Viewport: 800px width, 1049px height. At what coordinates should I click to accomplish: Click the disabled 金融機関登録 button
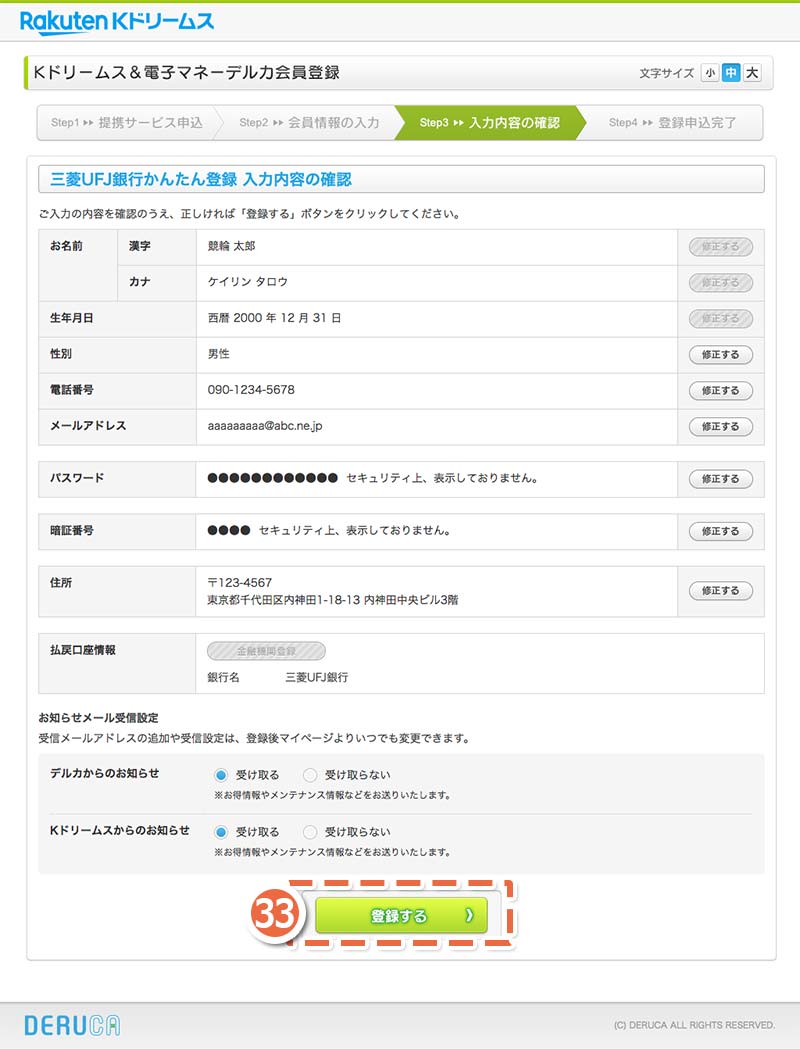[266, 651]
